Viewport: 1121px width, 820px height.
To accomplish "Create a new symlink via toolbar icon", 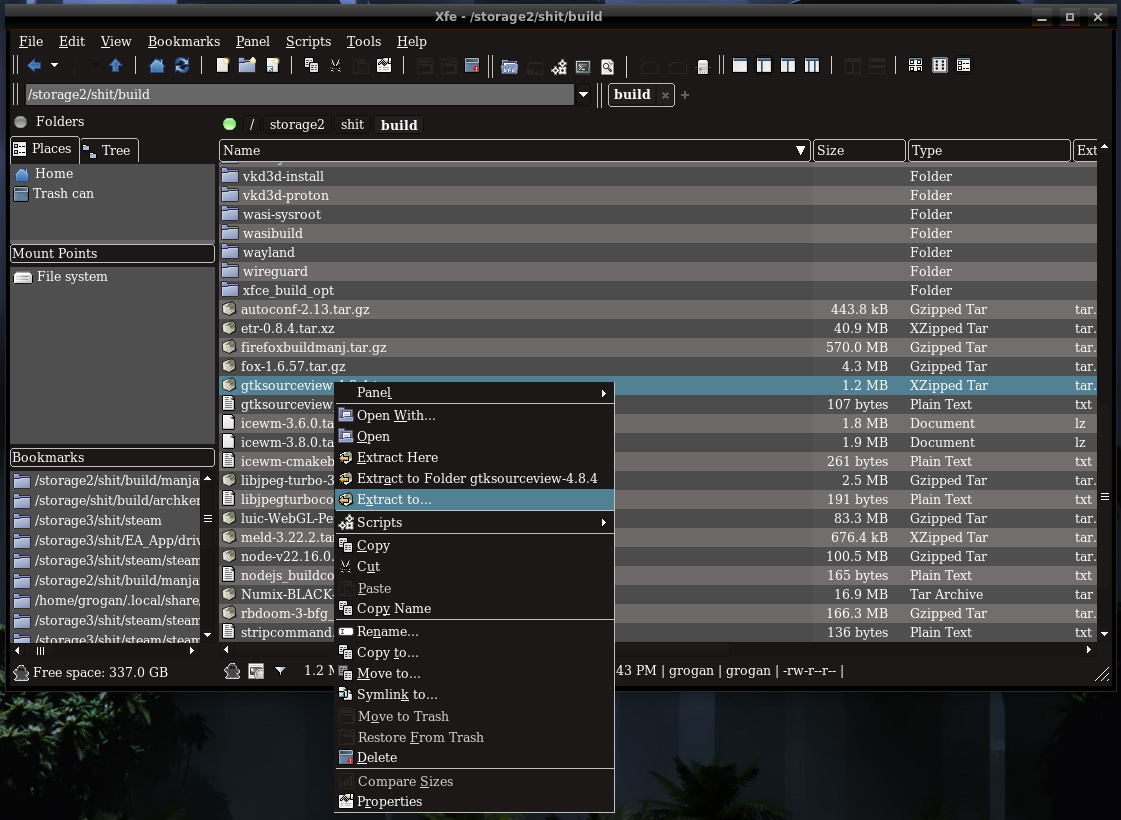I will [272, 66].
